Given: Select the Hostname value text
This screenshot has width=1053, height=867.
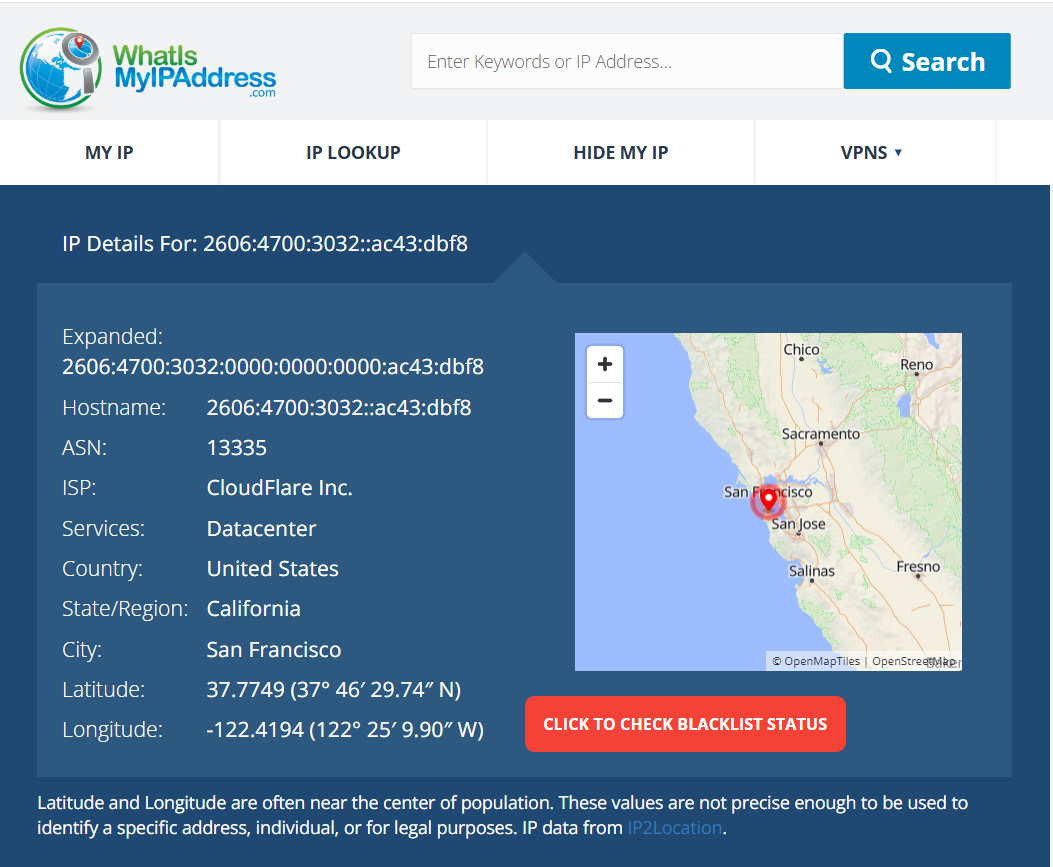Looking at the screenshot, I should coord(338,408).
